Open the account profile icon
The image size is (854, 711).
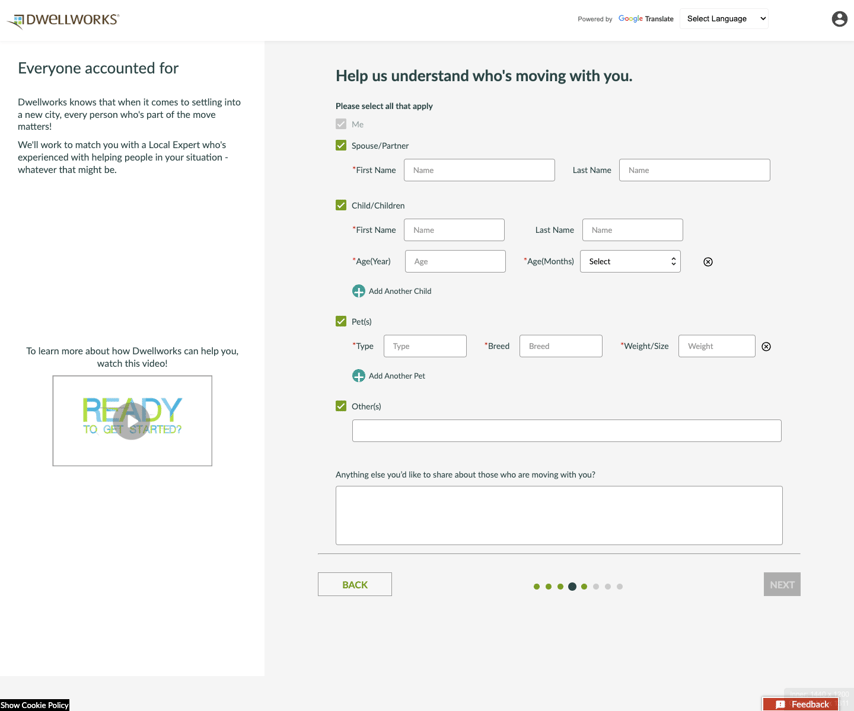[x=839, y=18]
